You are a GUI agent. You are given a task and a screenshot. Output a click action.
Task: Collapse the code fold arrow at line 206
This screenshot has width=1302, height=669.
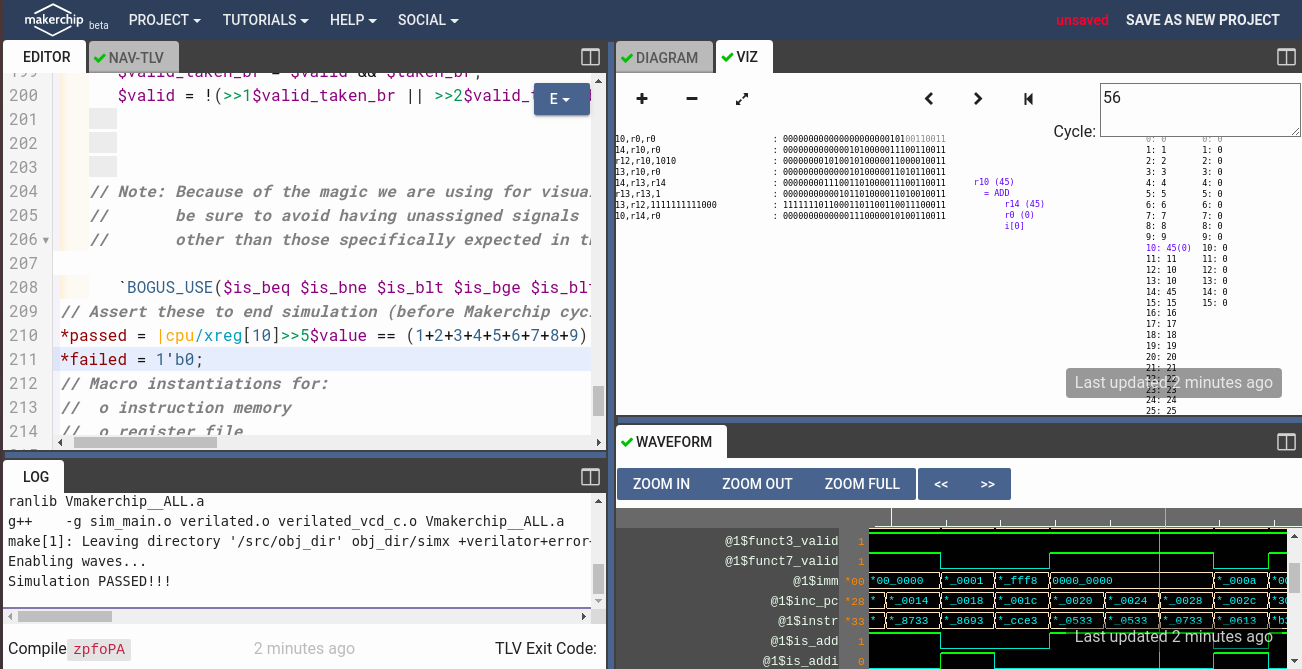coord(46,240)
